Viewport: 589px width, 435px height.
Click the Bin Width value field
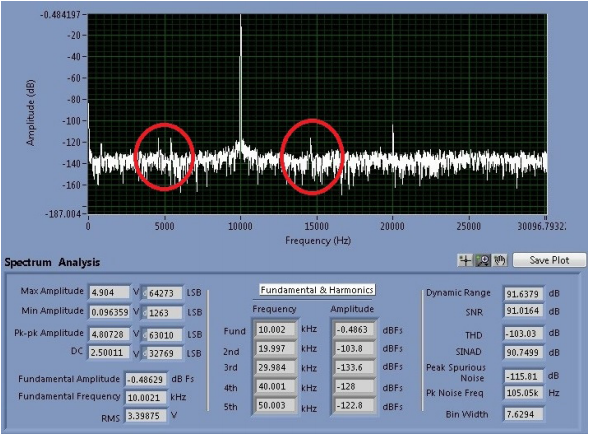pyautogui.click(x=523, y=414)
